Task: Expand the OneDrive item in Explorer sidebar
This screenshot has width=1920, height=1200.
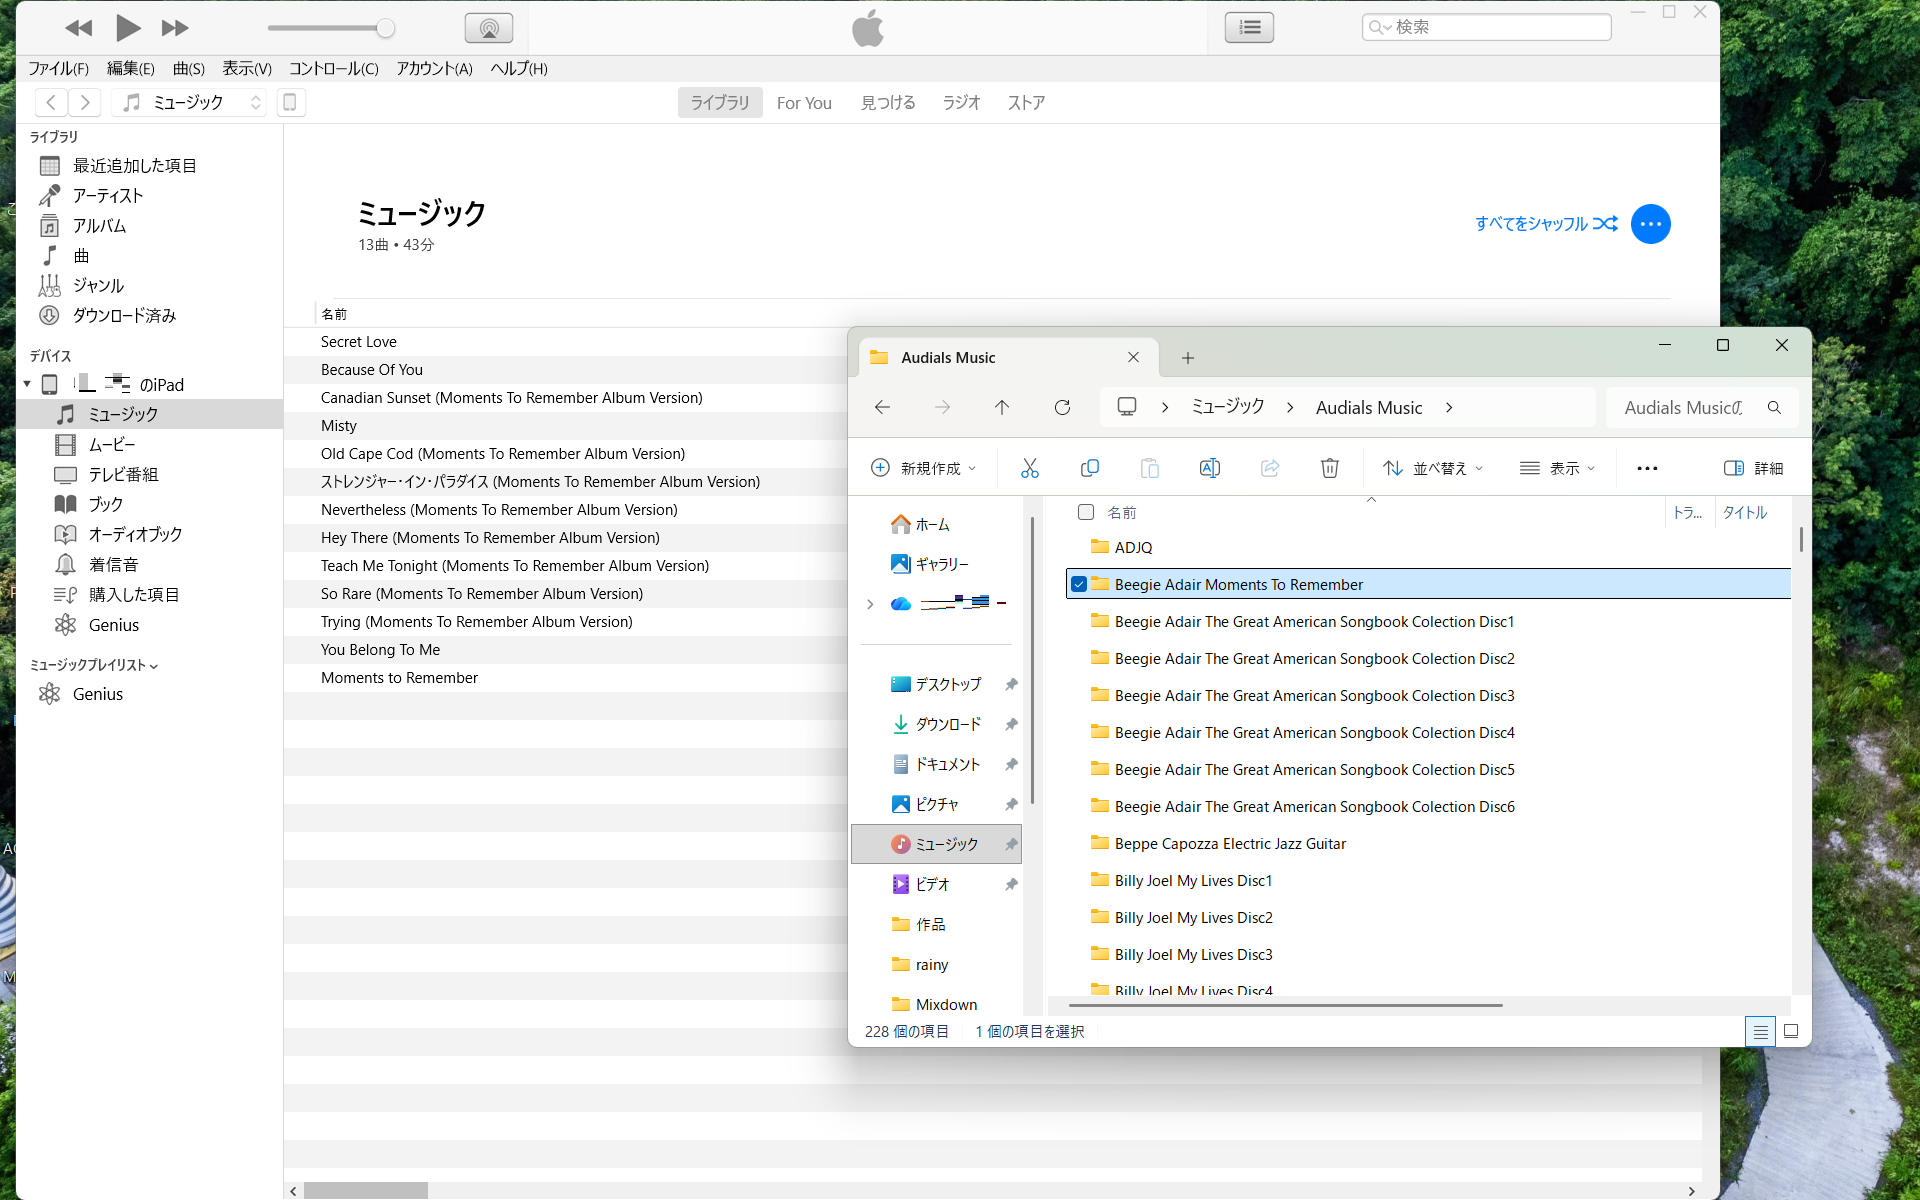Action: [870, 604]
